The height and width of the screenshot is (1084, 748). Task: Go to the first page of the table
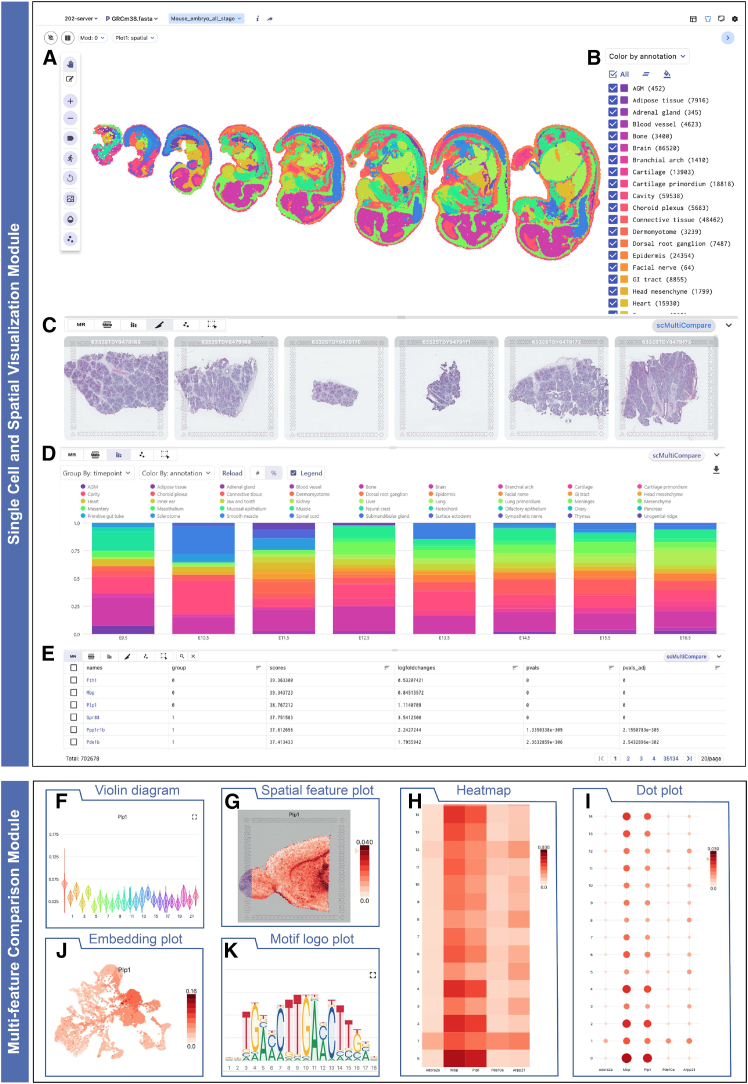click(601, 758)
